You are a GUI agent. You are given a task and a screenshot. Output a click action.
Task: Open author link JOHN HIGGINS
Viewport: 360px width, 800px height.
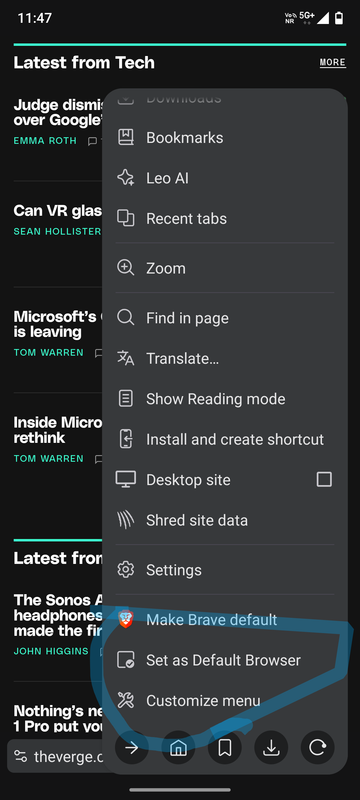(50, 651)
